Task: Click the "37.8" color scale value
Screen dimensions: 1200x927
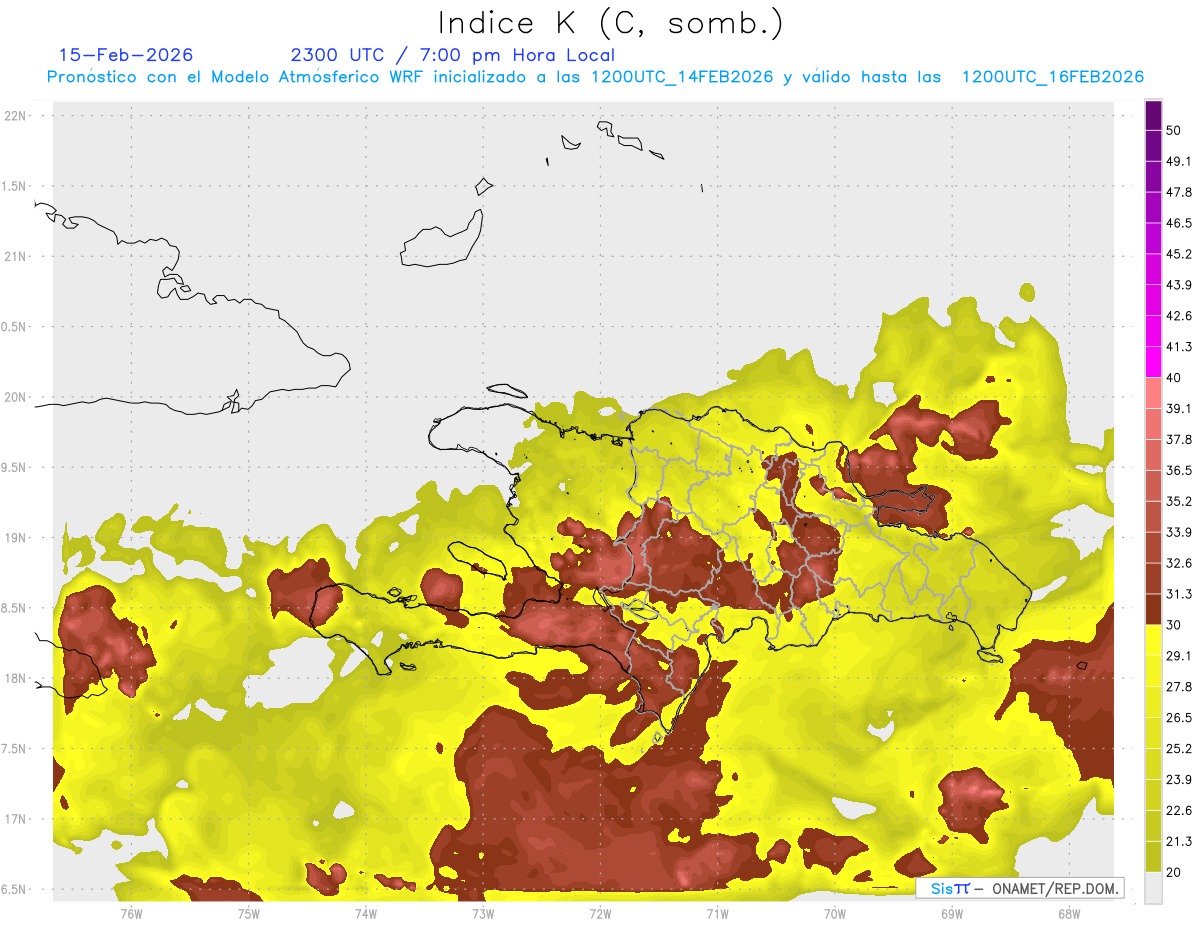Action: pos(1179,439)
